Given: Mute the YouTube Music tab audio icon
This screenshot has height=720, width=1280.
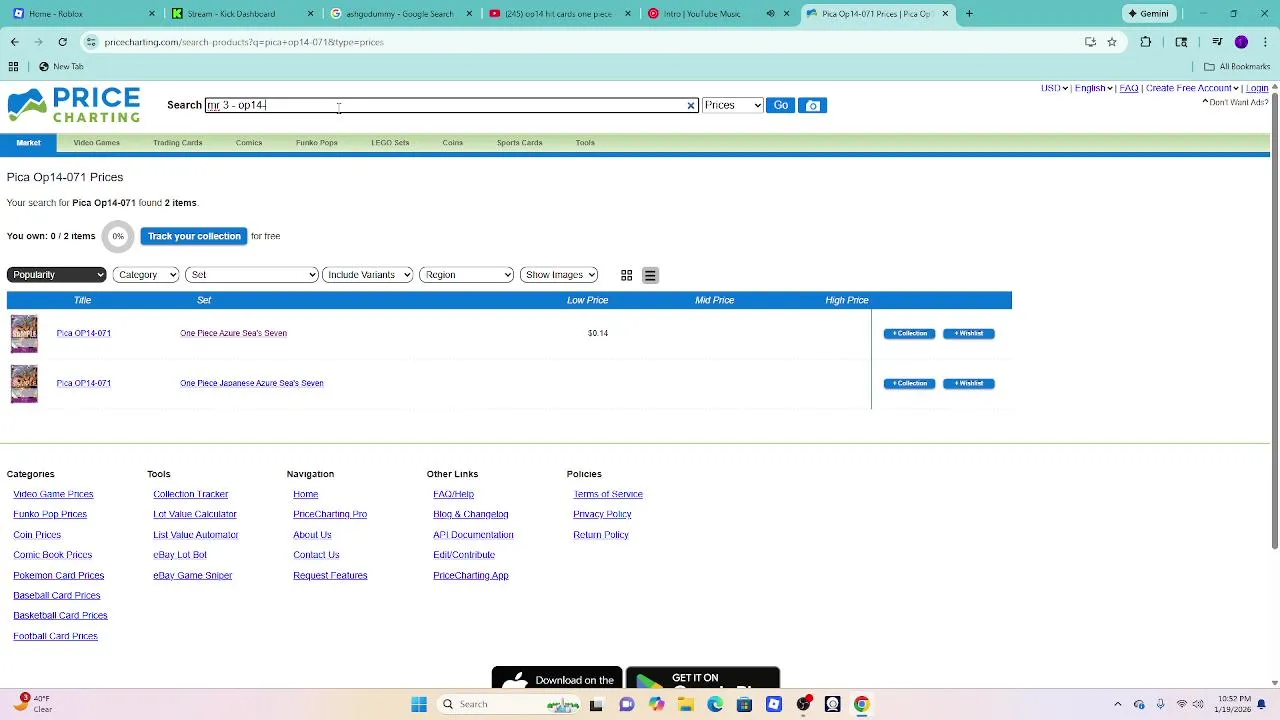Looking at the screenshot, I should (x=770, y=14).
